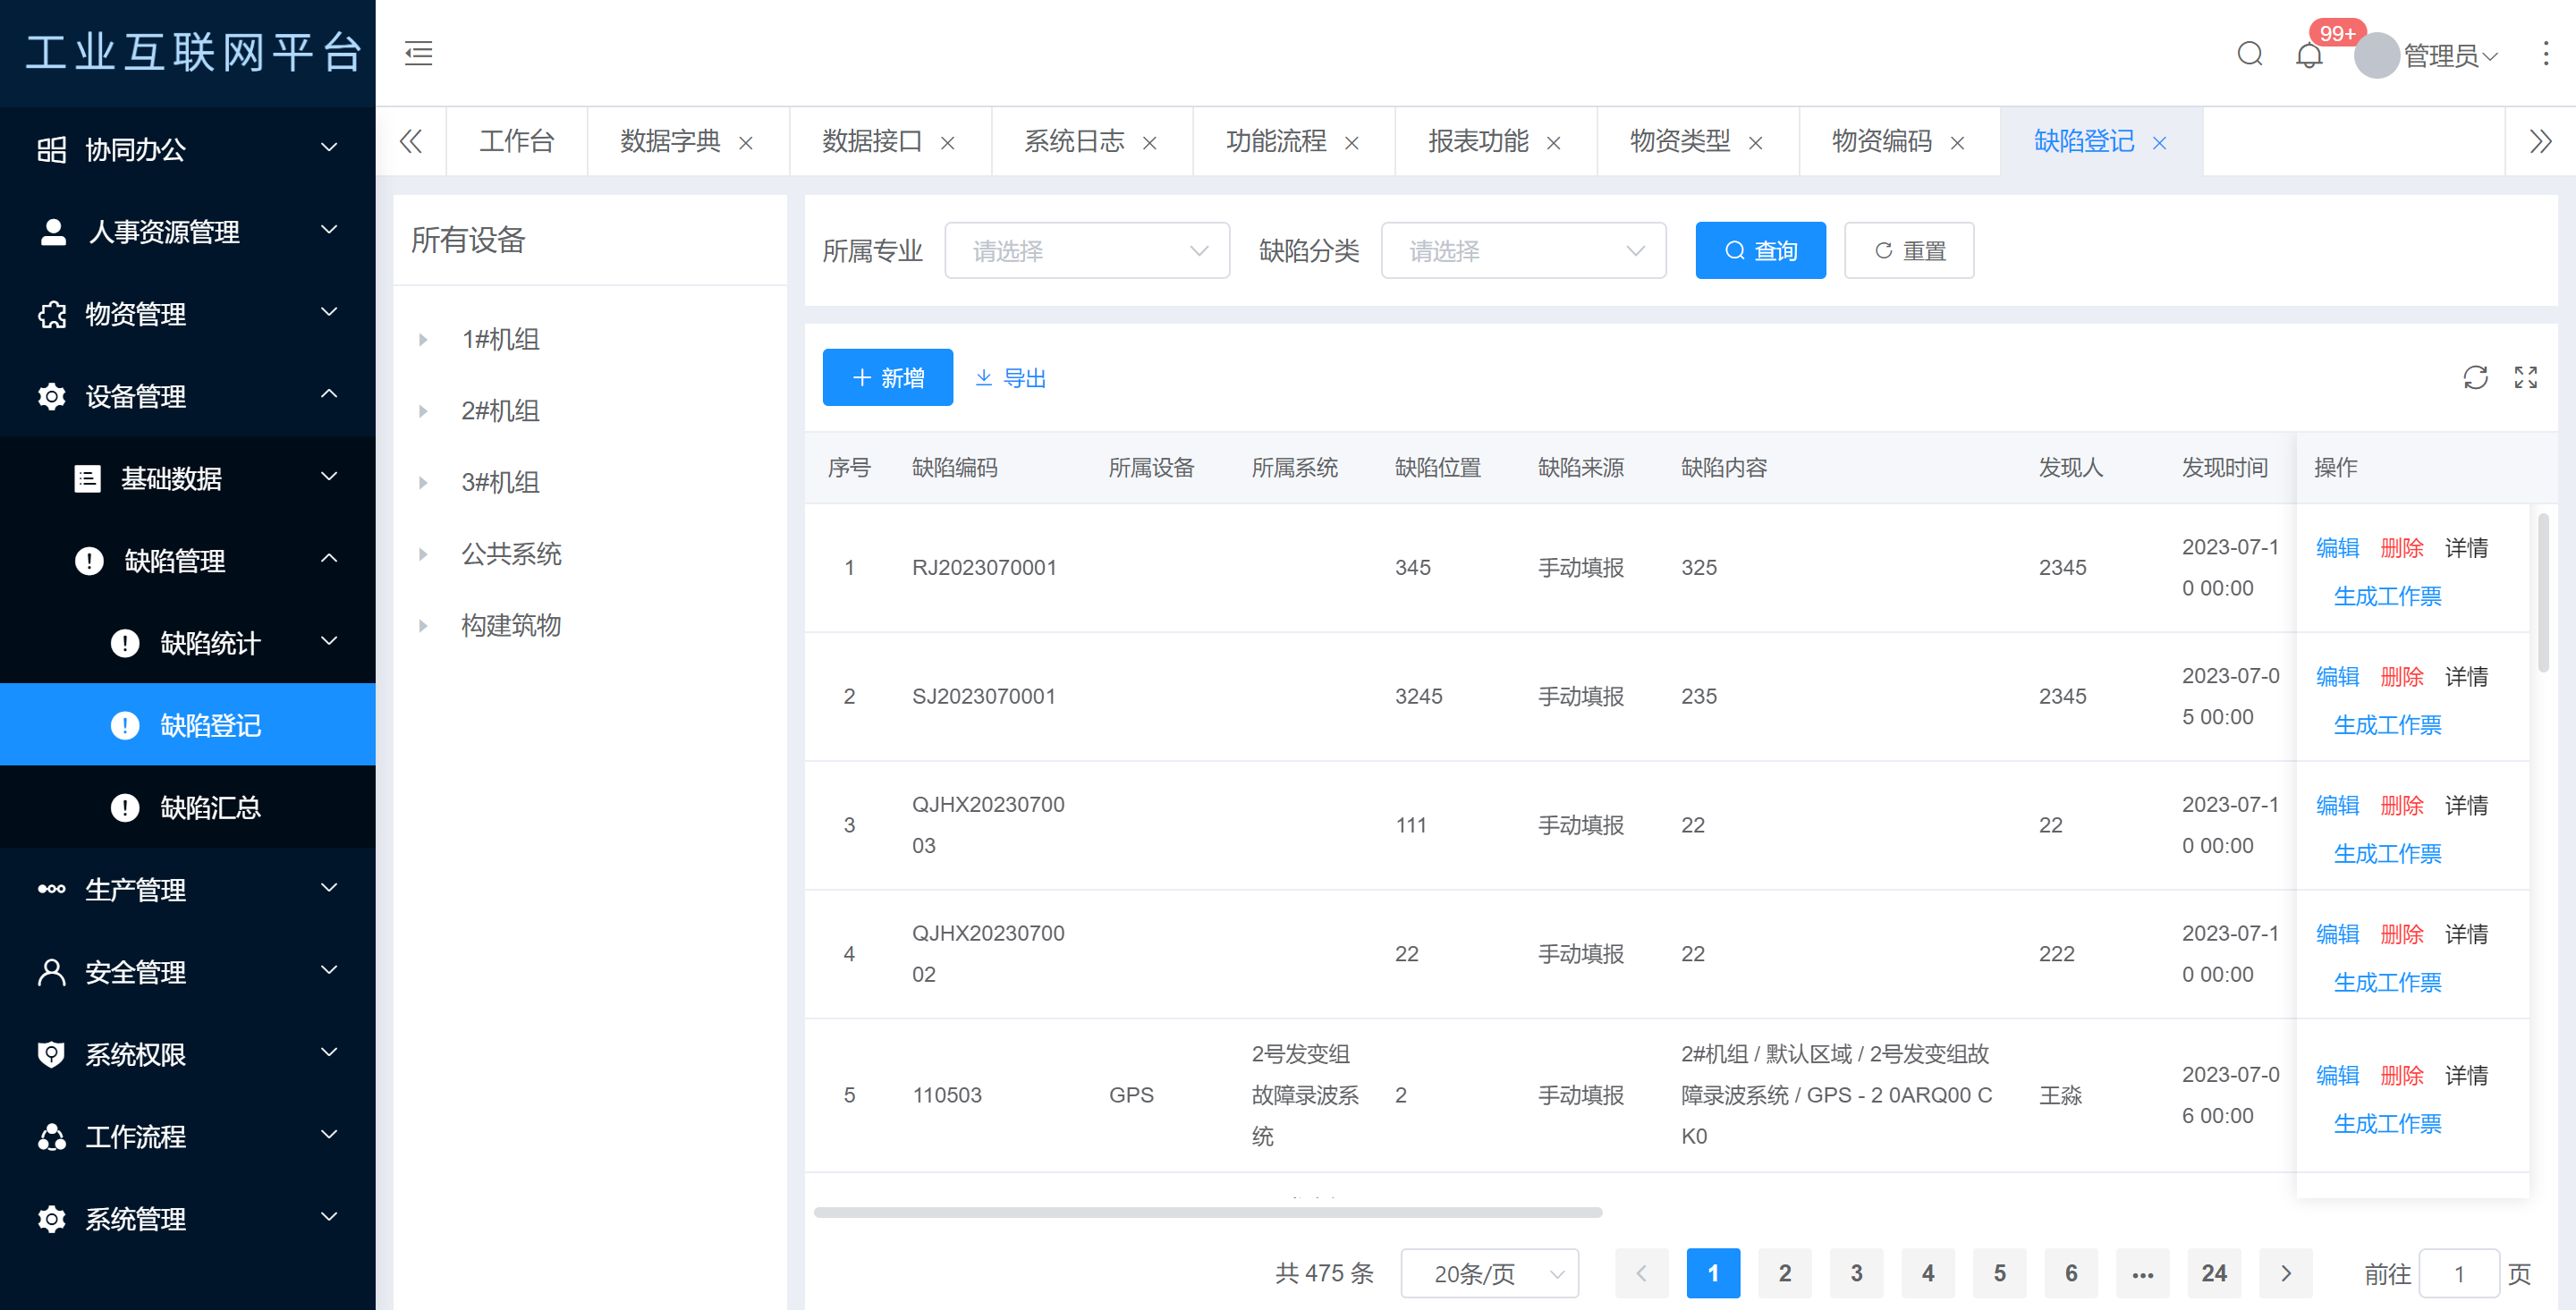Generate 生成工作票 for row 110503
Screen dimensions: 2576x1310
[x=2387, y=1124]
